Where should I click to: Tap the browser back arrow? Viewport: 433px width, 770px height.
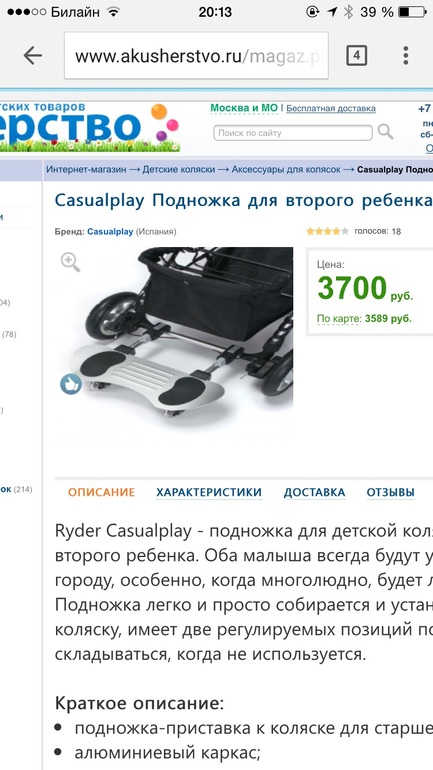(x=32, y=55)
